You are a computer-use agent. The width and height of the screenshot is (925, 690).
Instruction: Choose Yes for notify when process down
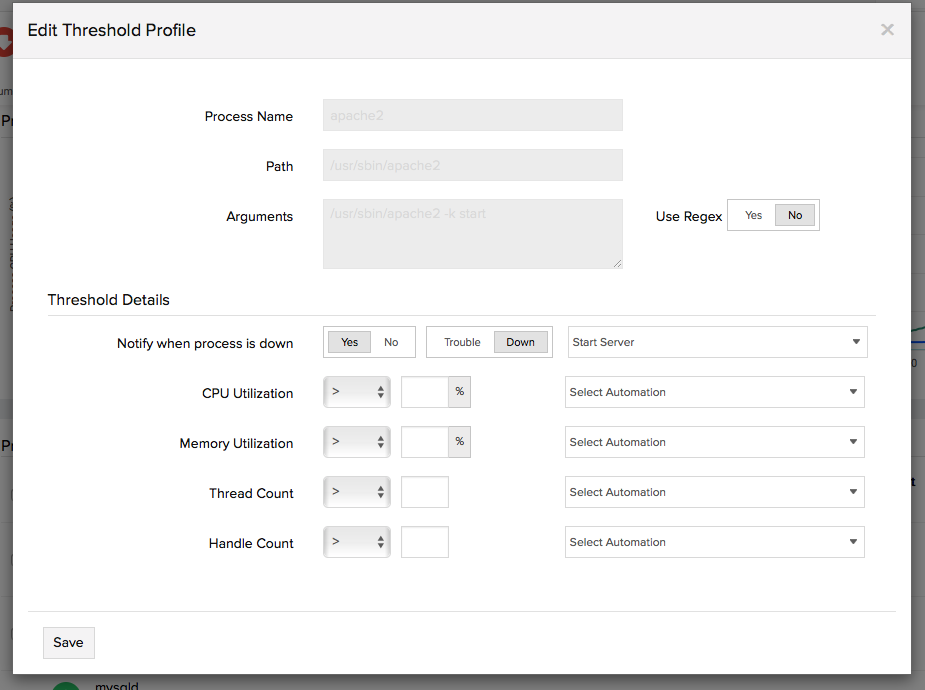[350, 342]
